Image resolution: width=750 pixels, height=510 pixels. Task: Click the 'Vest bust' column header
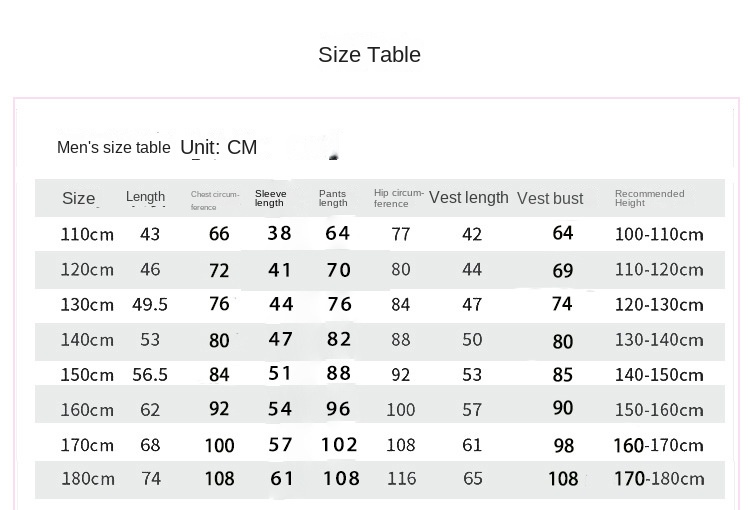pos(550,198)
